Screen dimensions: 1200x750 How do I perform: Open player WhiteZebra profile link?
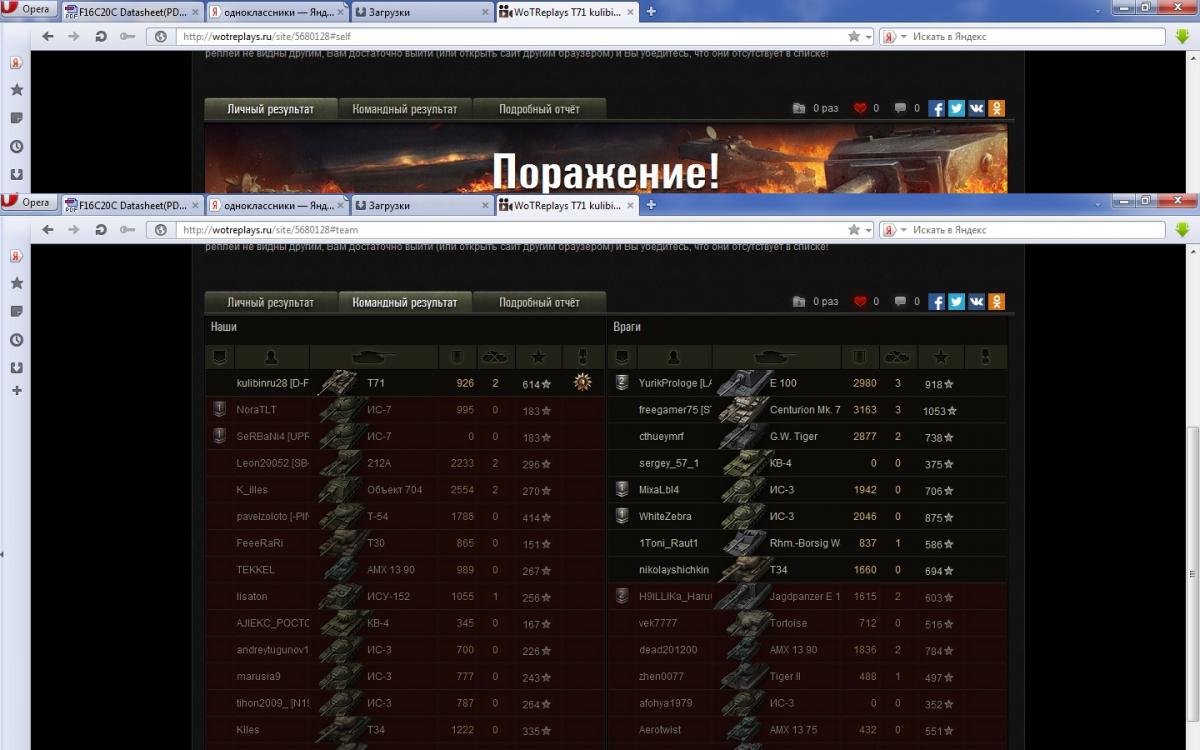[665, 517]
